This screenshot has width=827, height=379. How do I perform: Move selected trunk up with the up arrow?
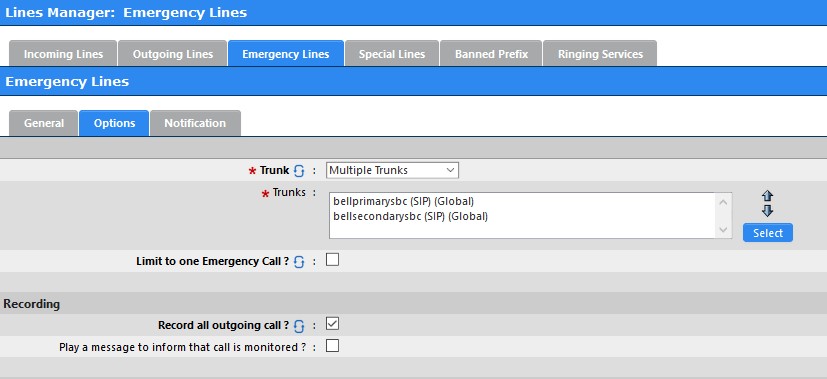(x=767, y=196)
